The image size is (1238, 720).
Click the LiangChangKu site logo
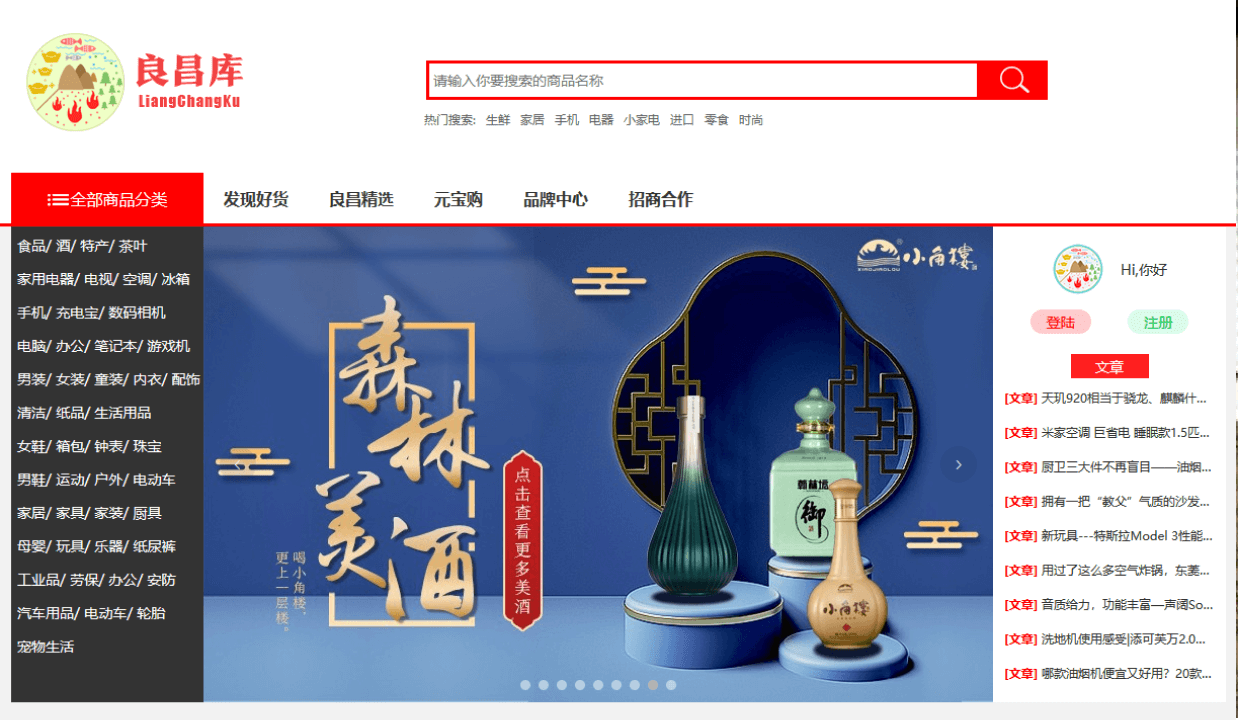click(x=134, y=82)
